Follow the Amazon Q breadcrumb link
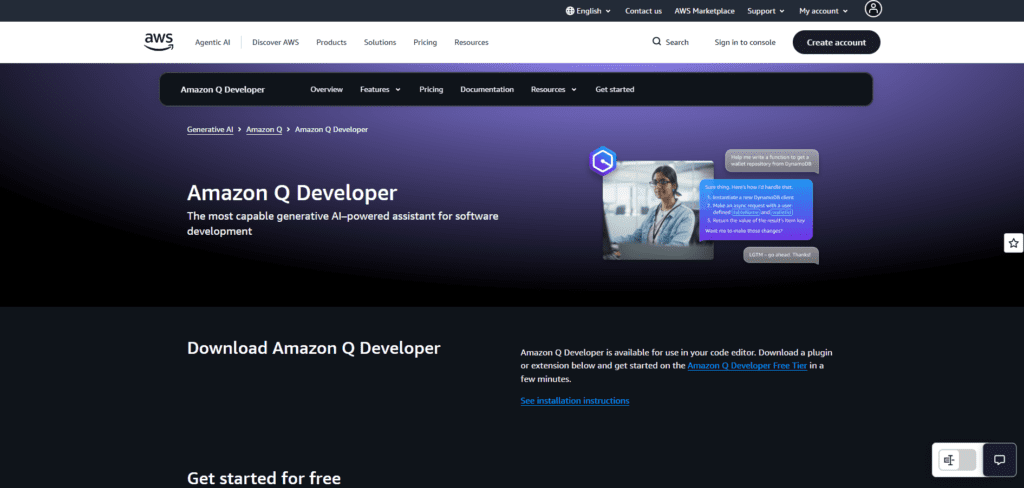This screenshot has height=488, width=1024. tap(264, 129)
